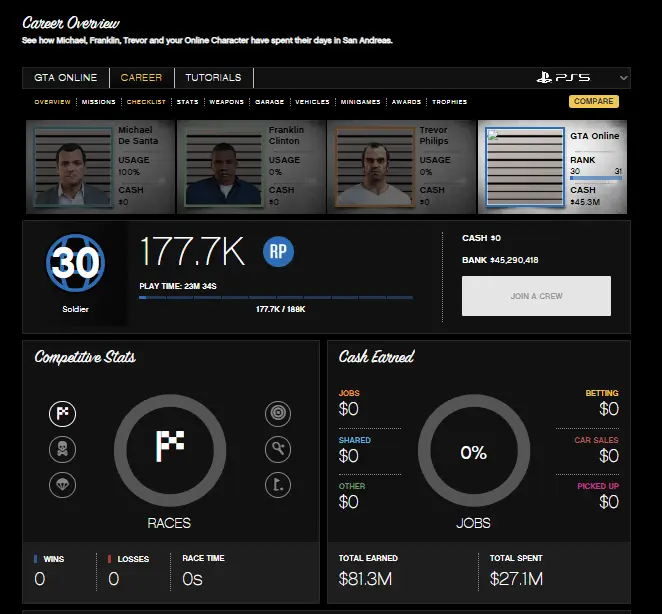This screenshot has width=662, height=614.
Task: Click the BANK $45,290,418 value
Action: click(500, 260)
